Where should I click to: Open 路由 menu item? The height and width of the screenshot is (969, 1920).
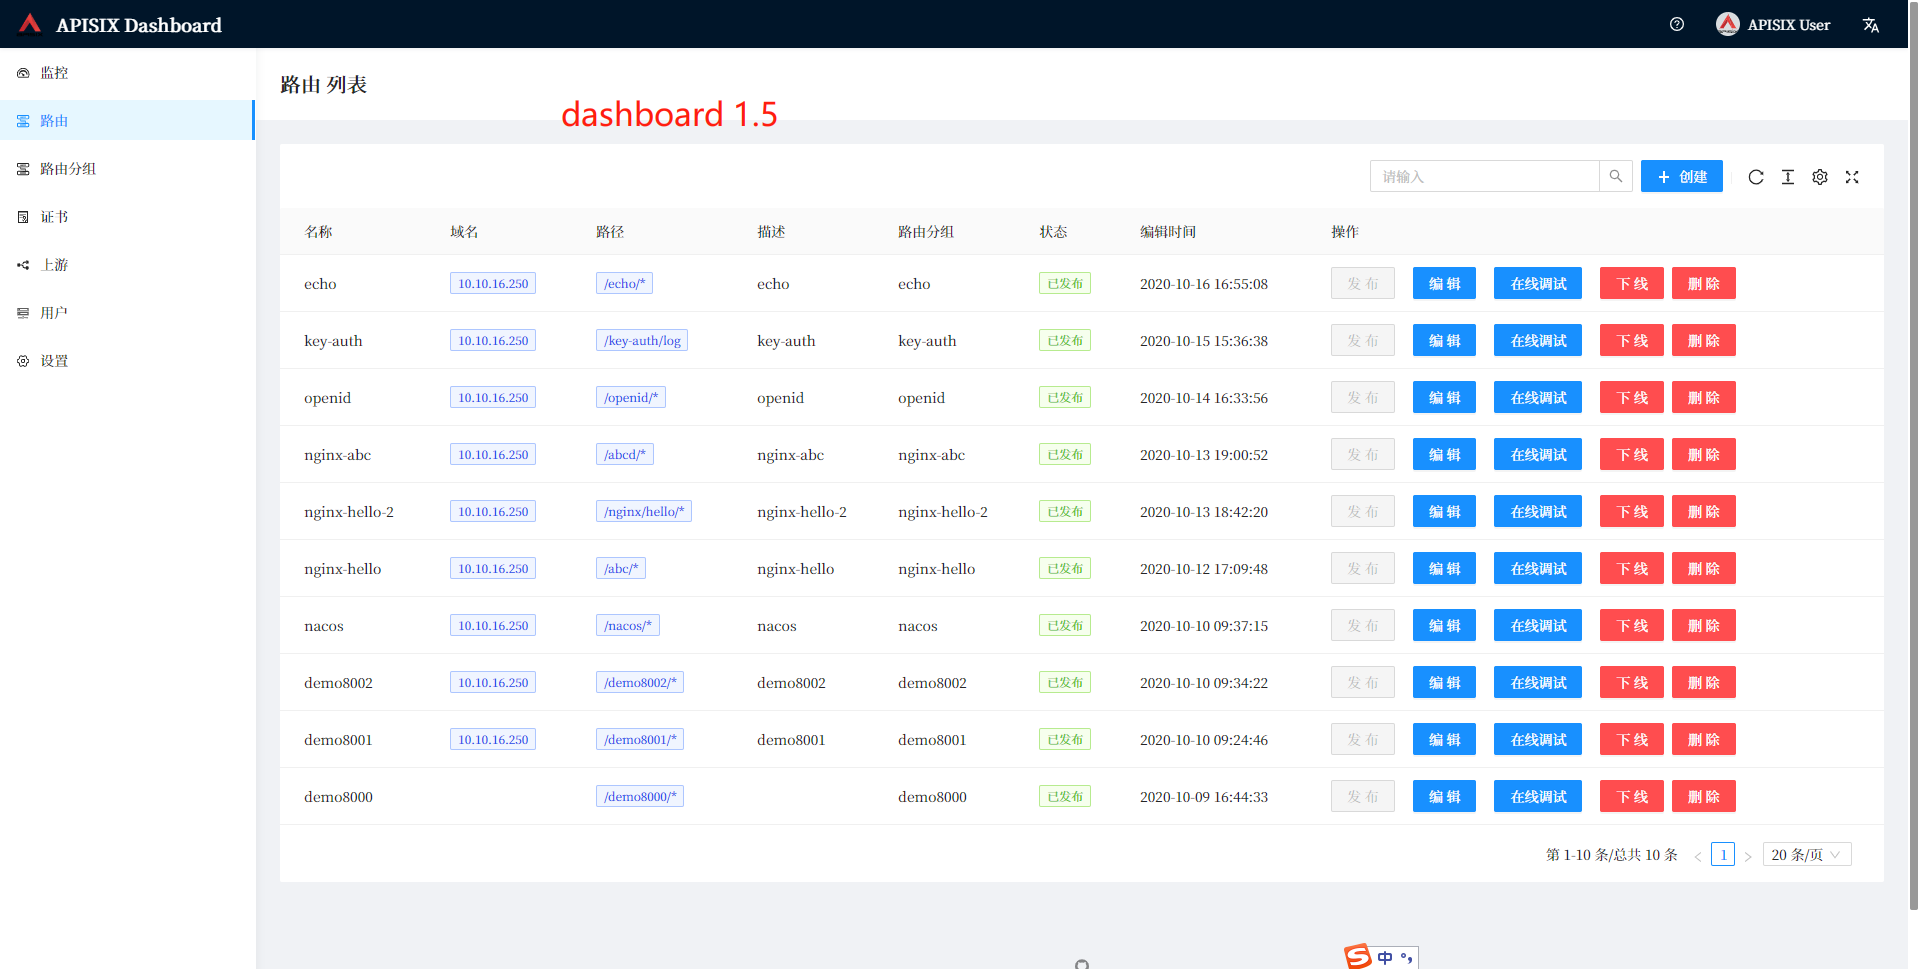127,120
